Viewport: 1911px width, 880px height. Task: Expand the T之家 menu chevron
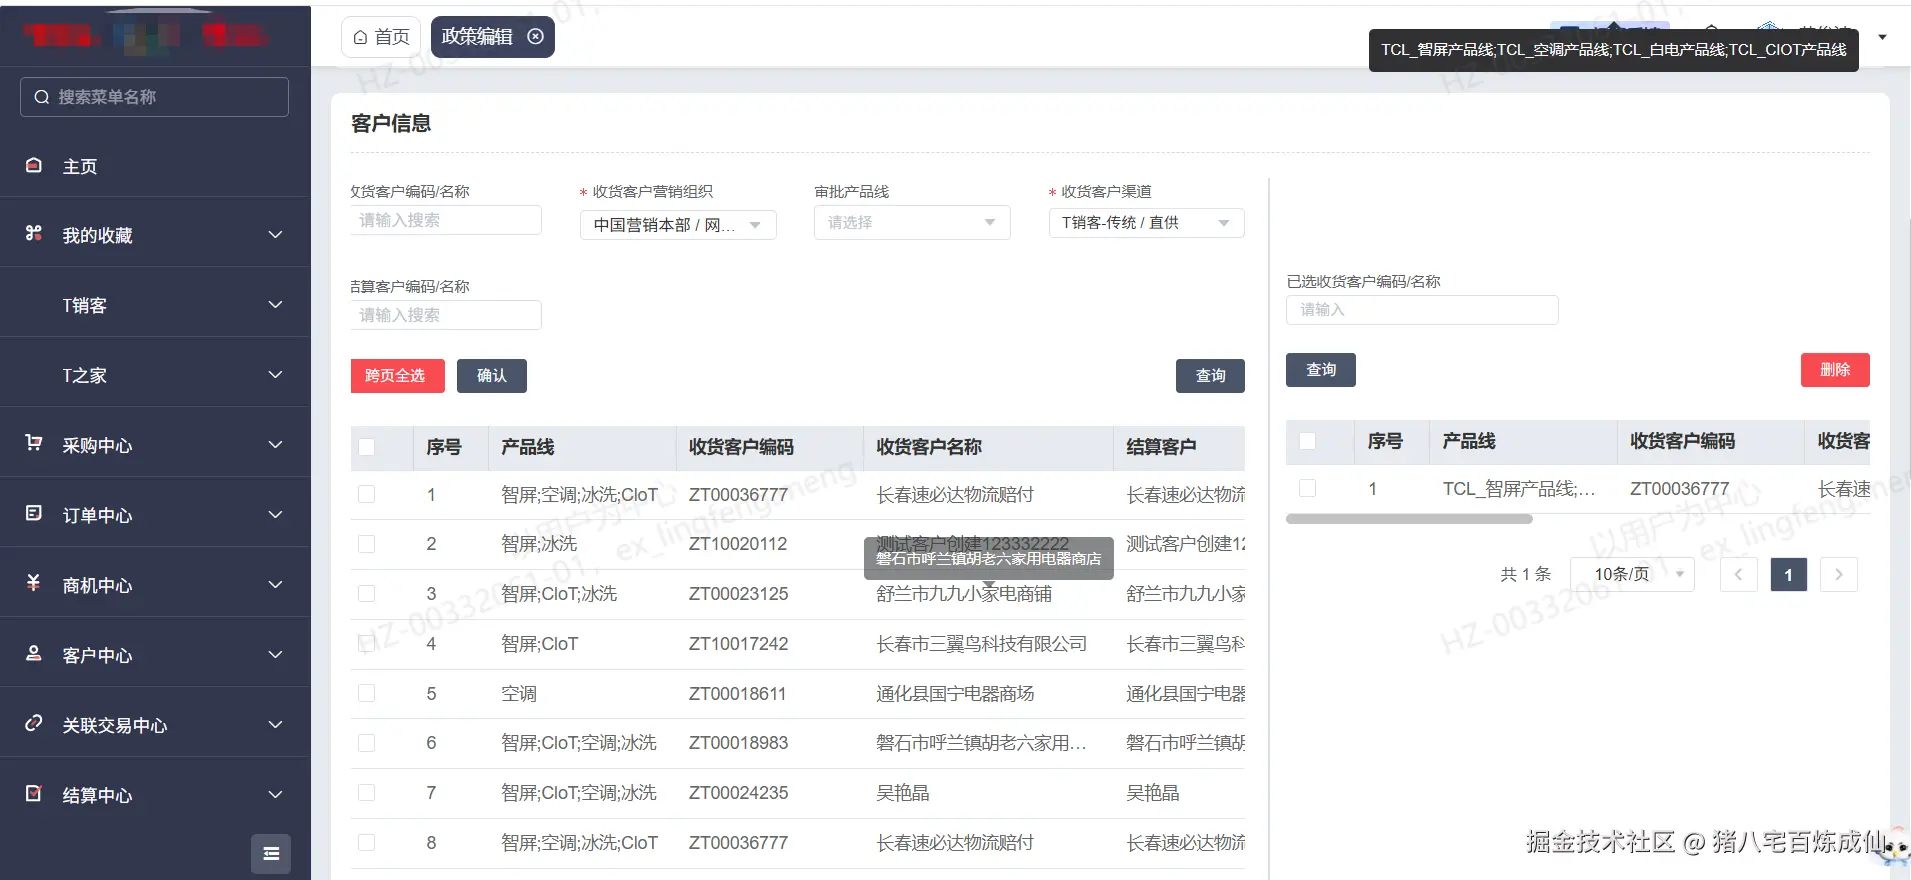[275, 374]
